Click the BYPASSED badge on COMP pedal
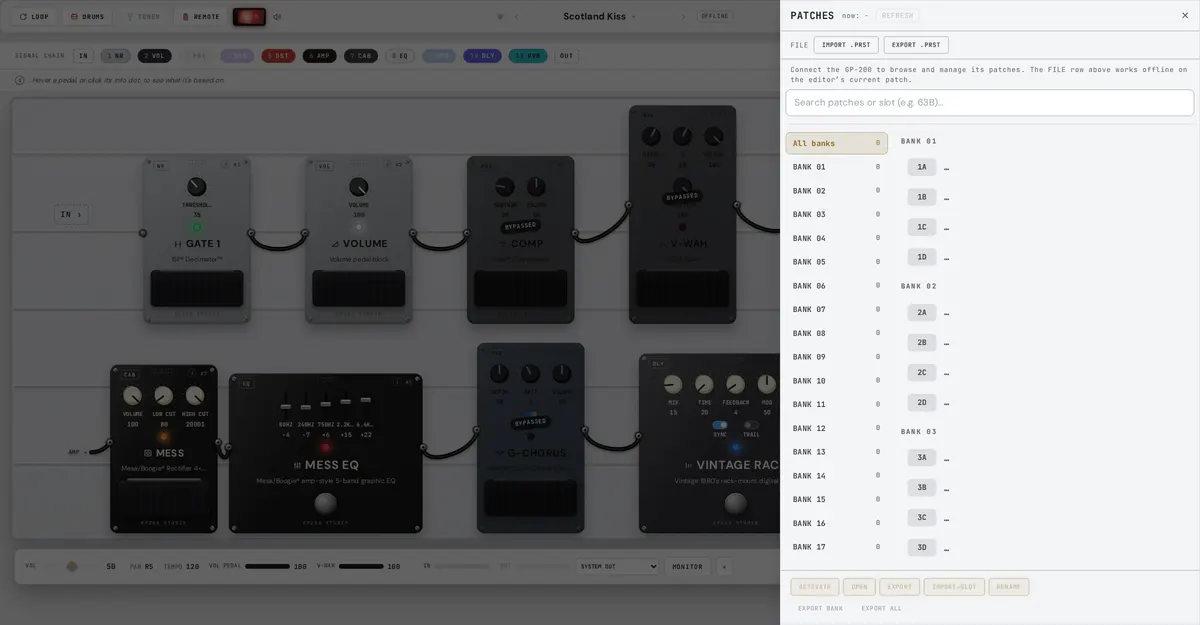This screenshot has width=1200, height=625. tap(520, 226)
